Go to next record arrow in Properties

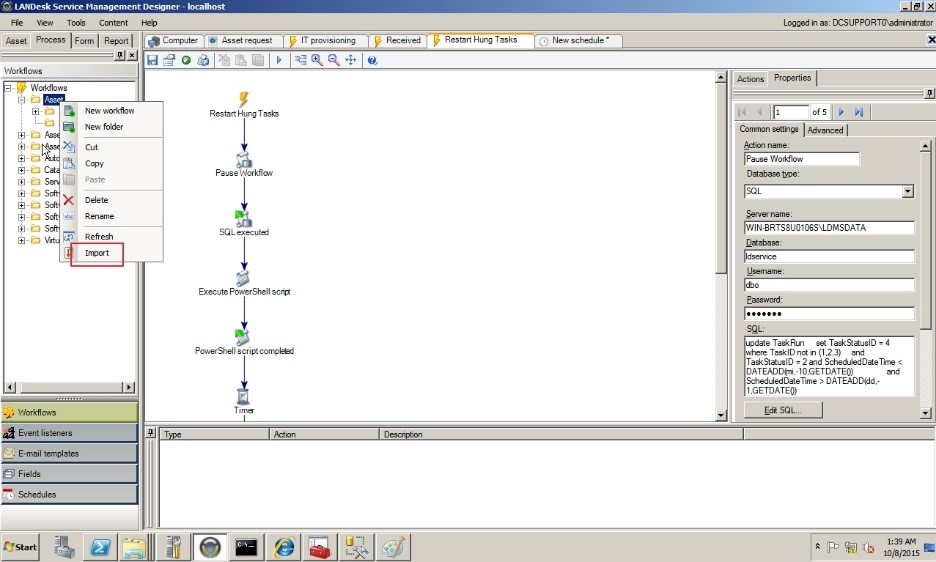pyautogui.click(x=842, y=112)
